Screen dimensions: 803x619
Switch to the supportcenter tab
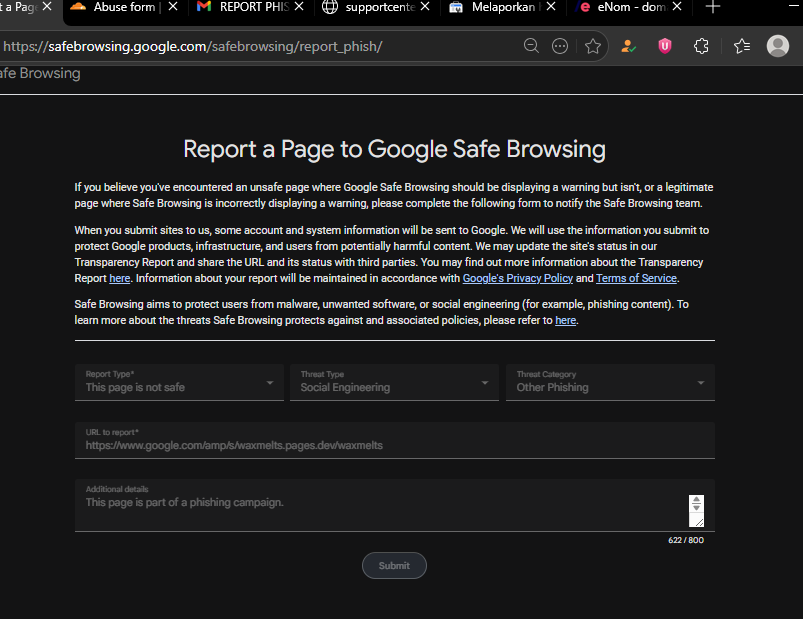[x=377, y=7]
